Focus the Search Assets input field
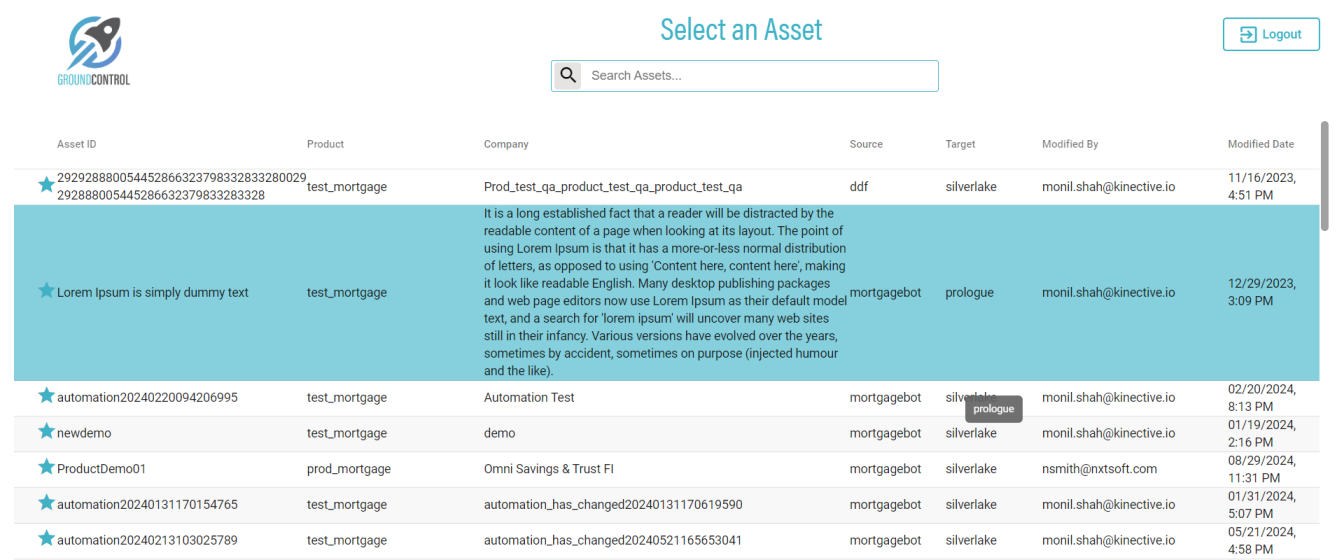Image resolution: width=1344 pixels, height=560 pixels. click(760, 76)
